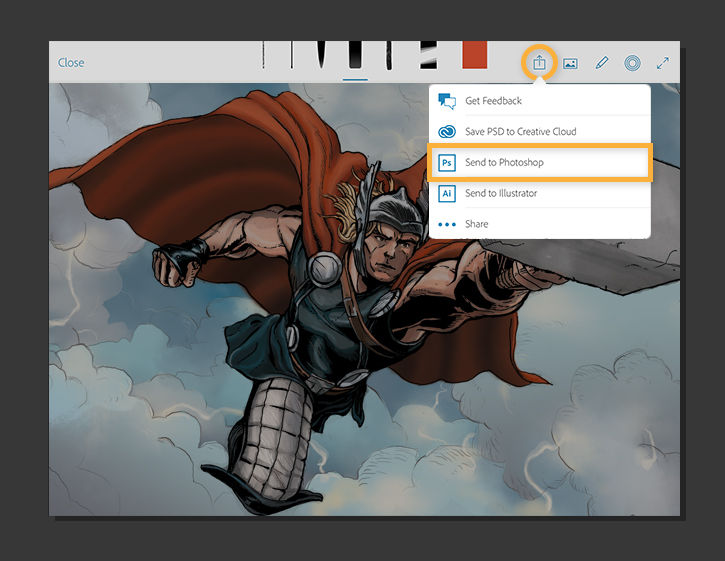Choose Send to Photoshop option

pos(504,162)
